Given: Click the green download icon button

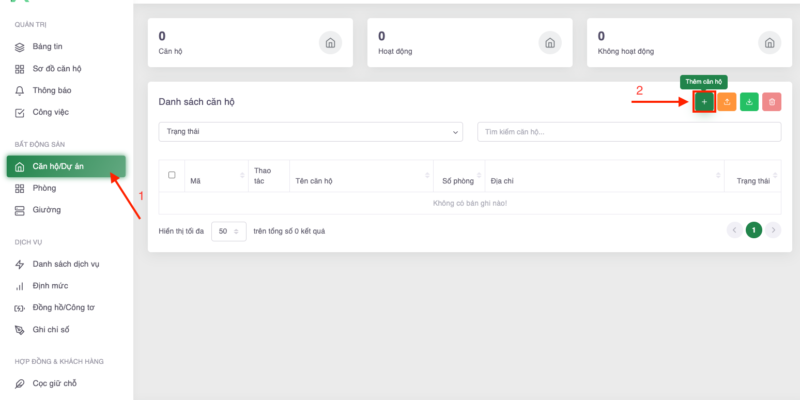Looking at the screenshot, I should tap(749, 102).
